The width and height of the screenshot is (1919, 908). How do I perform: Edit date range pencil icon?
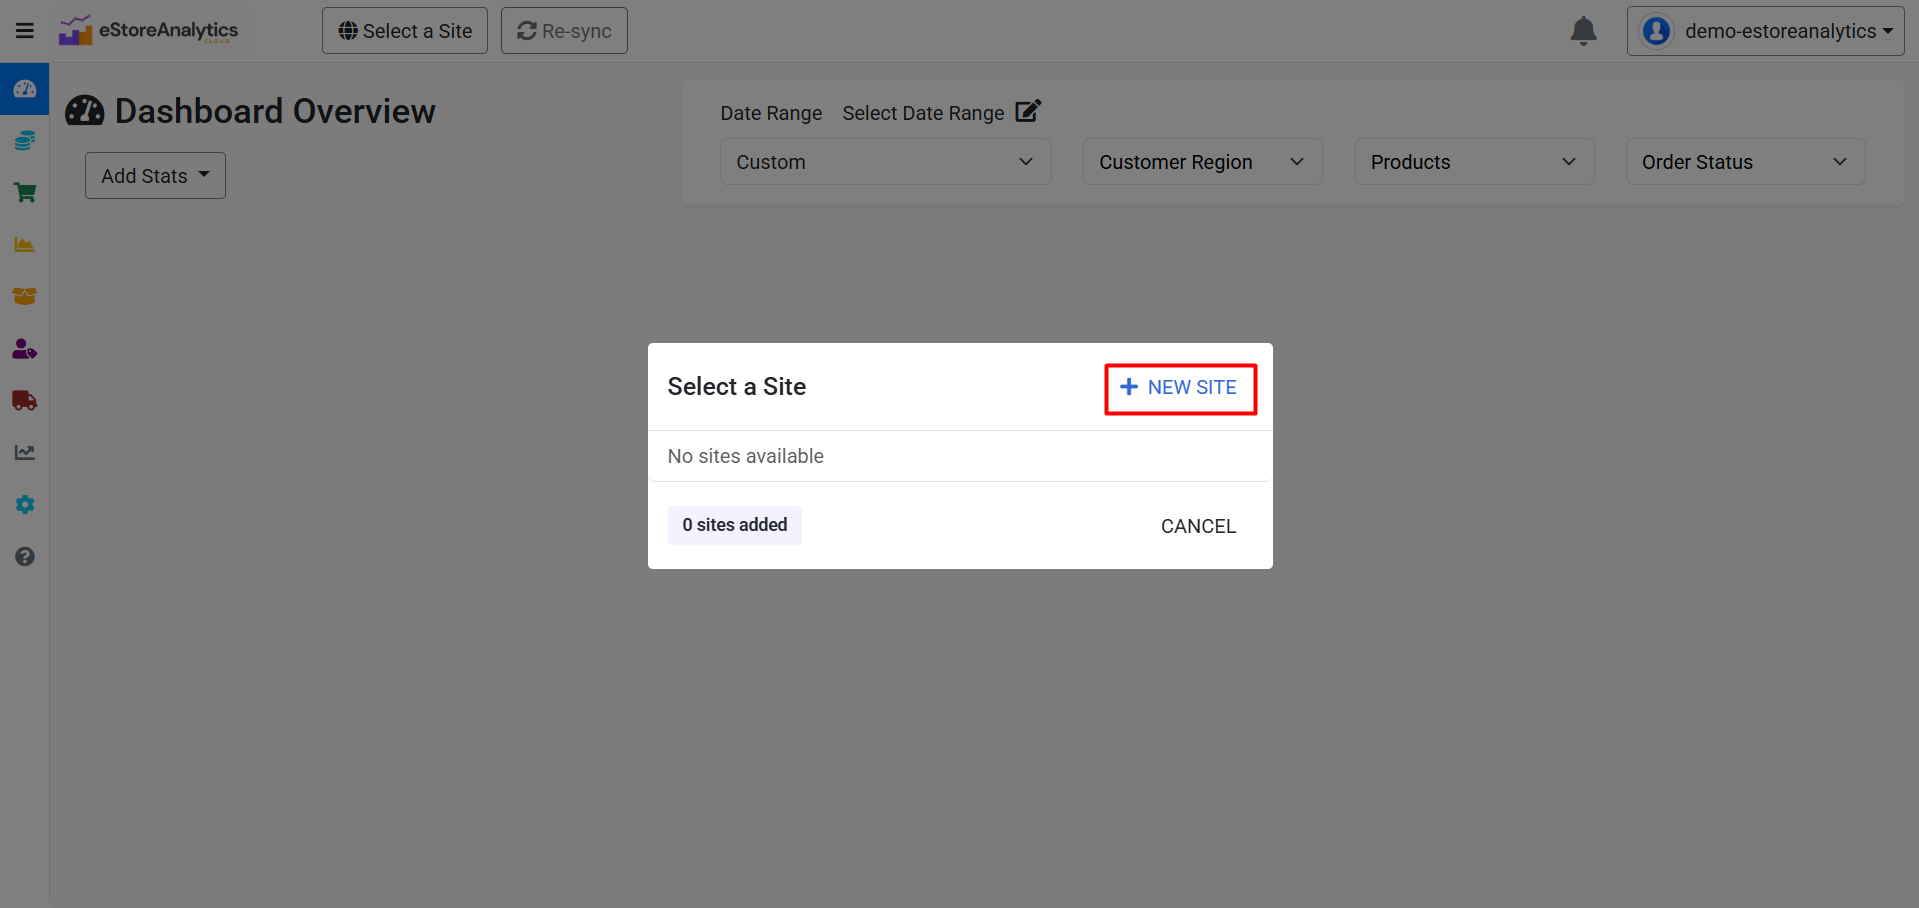point(1028,111)
